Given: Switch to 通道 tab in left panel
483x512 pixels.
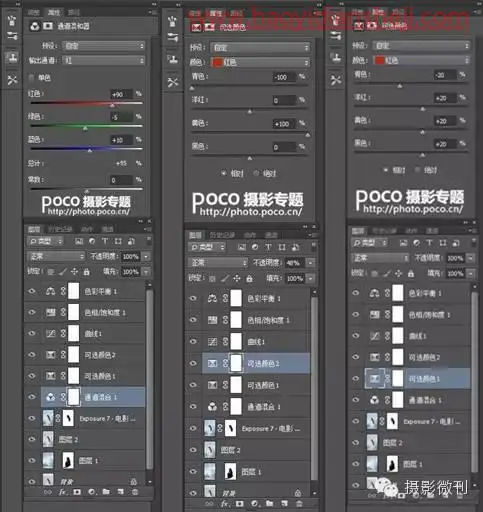Looking at the screenshot, I should coord(107,229).
